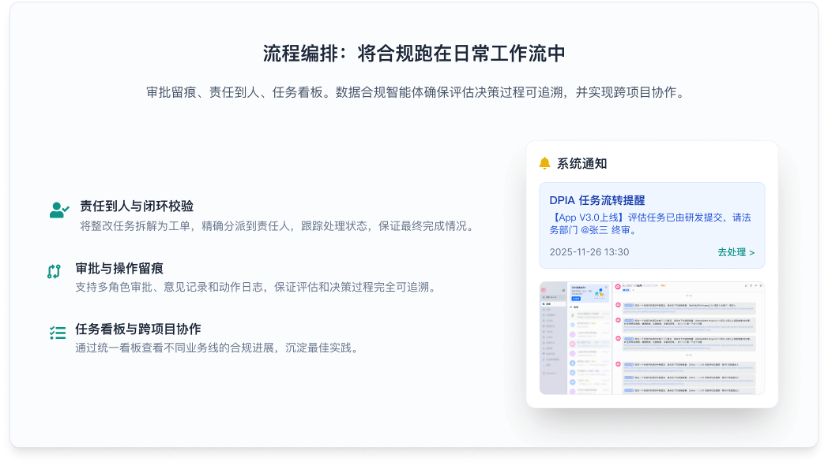The height and width of the screenshot is (466, 828).
Task: Click the heading 流程编排：将合规跑在日常工作流中
Action: point(414,53)
